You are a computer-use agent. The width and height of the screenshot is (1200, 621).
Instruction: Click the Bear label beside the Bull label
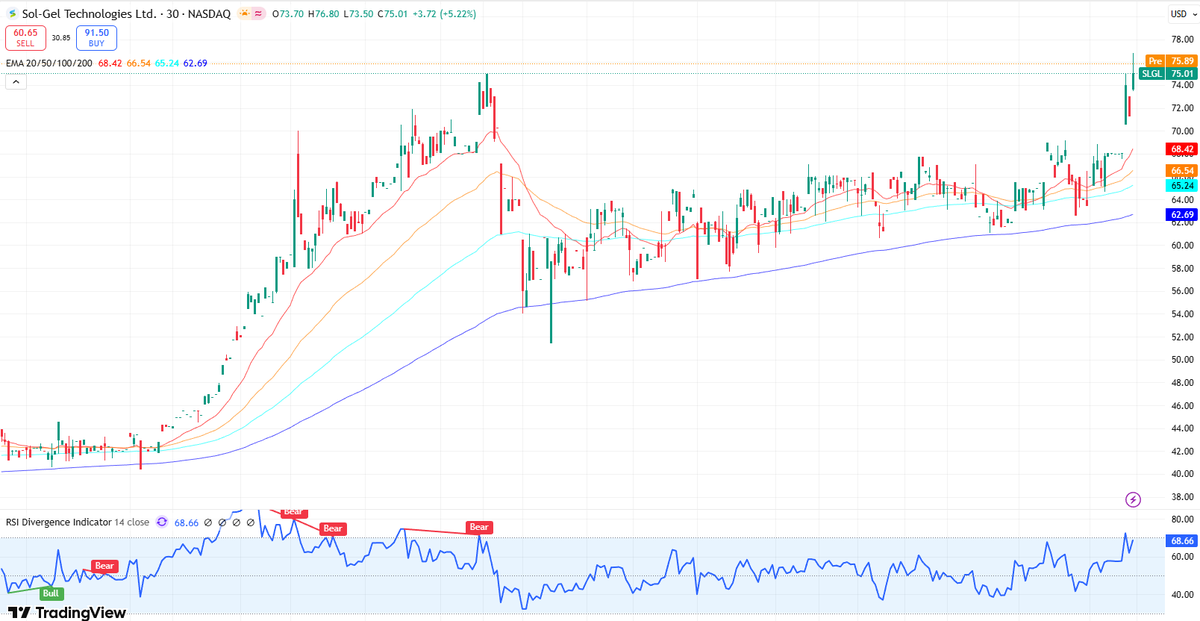click(x=104, y=566)
